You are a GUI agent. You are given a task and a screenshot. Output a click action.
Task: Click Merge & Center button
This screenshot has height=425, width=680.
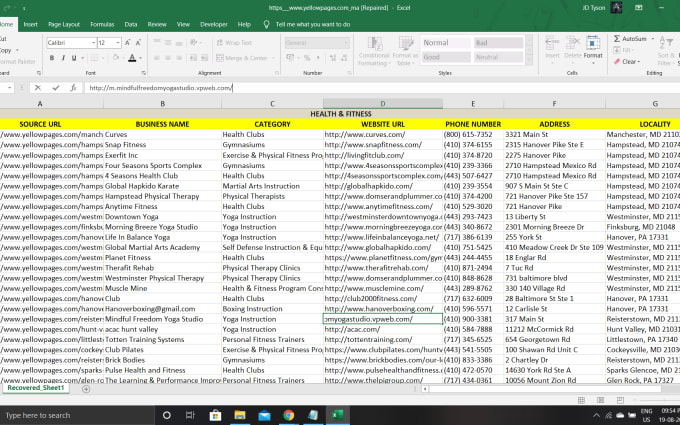(x=241, y=58)
